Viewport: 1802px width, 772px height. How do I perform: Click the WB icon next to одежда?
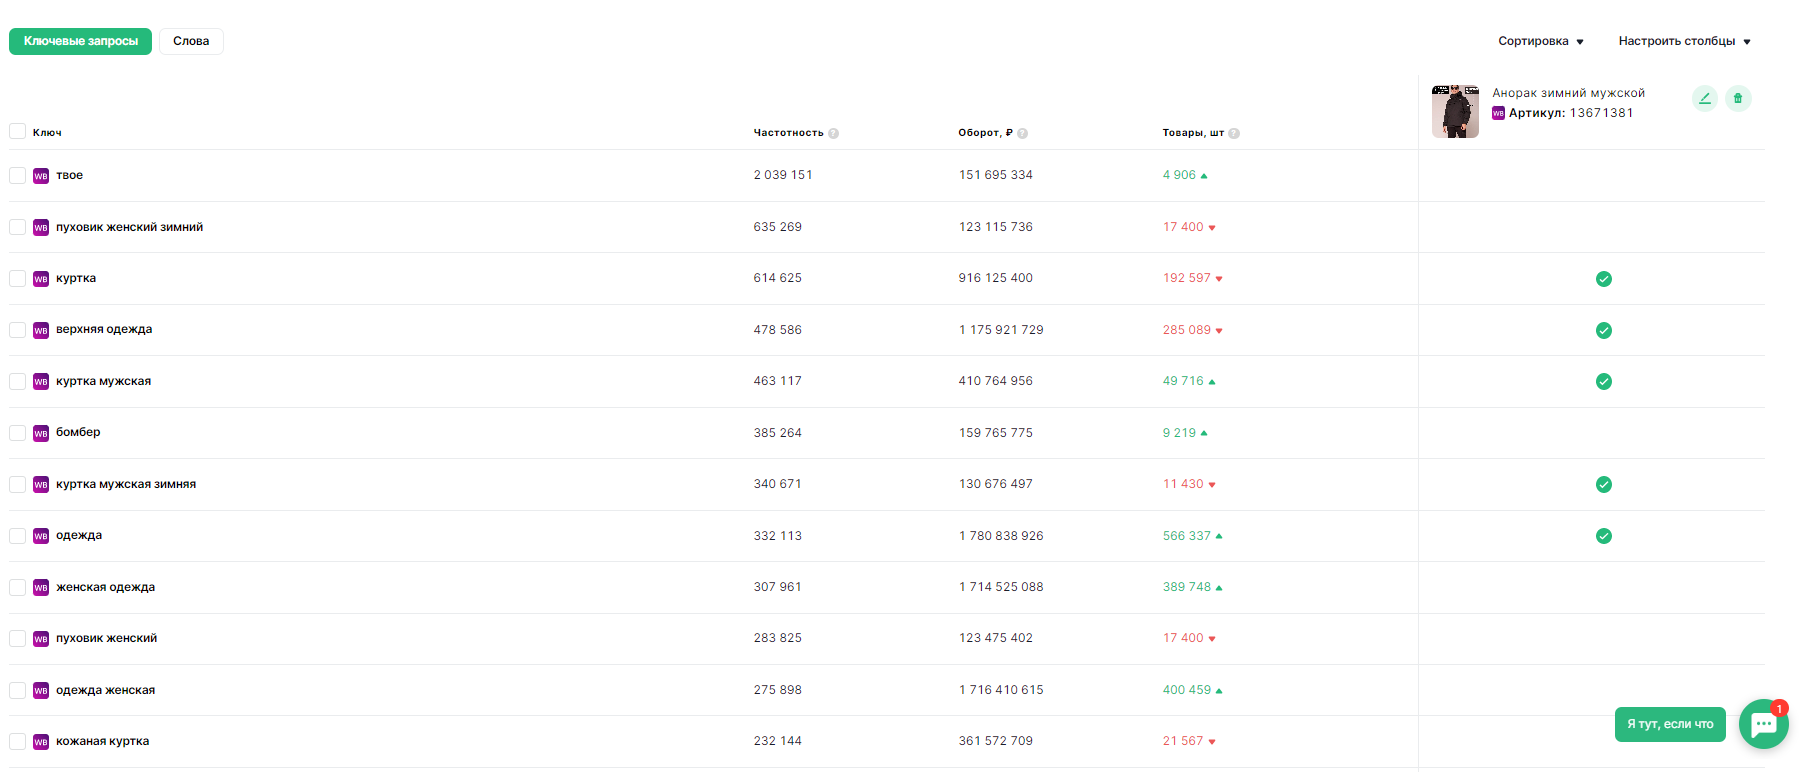[41, 536]
